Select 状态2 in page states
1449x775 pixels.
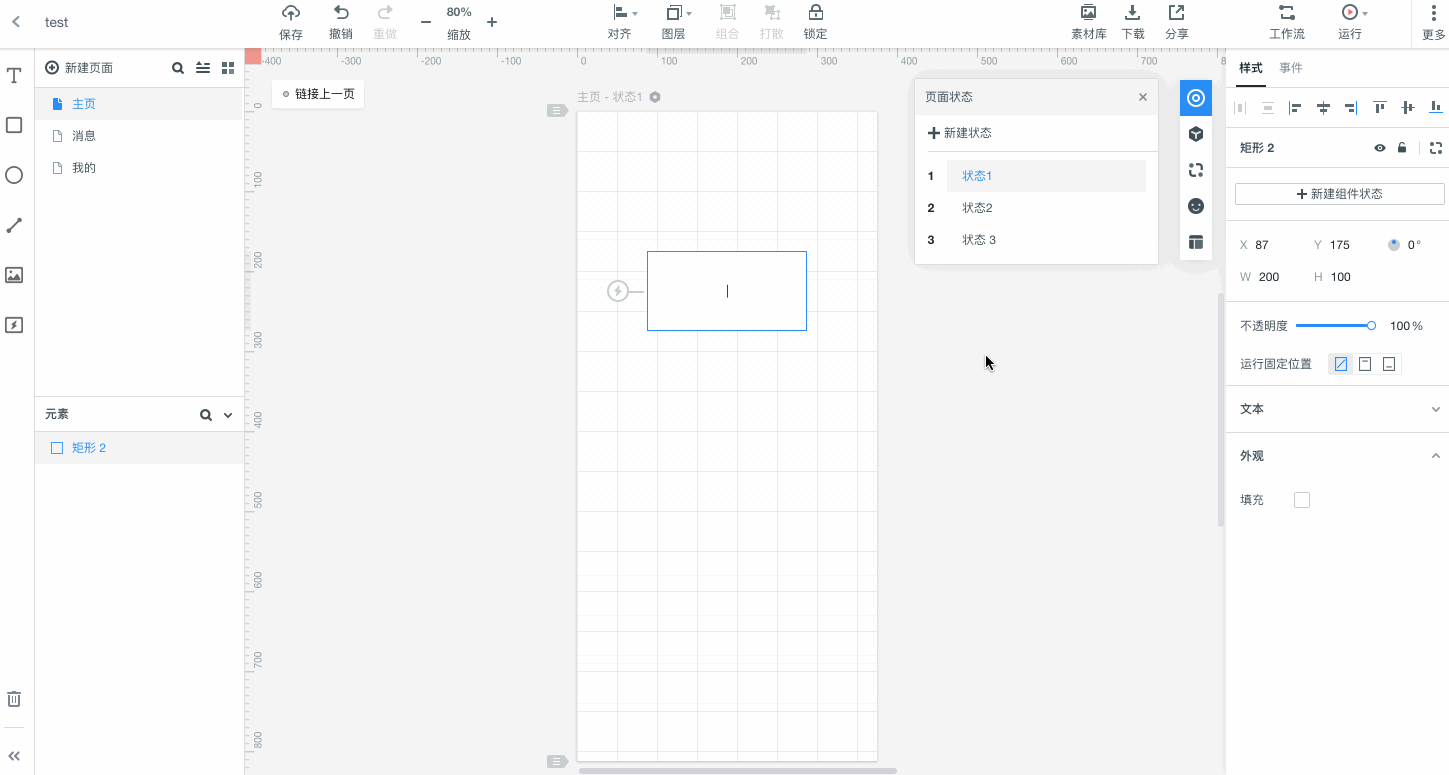coord(1046,208)
